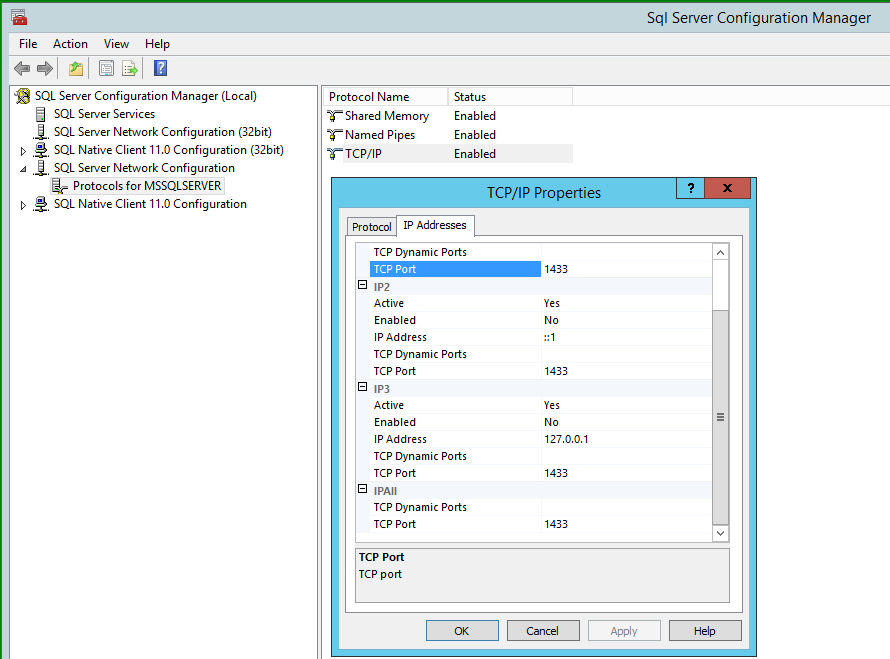Select the Shared Memory protocol entry

[x=388, y=115]
